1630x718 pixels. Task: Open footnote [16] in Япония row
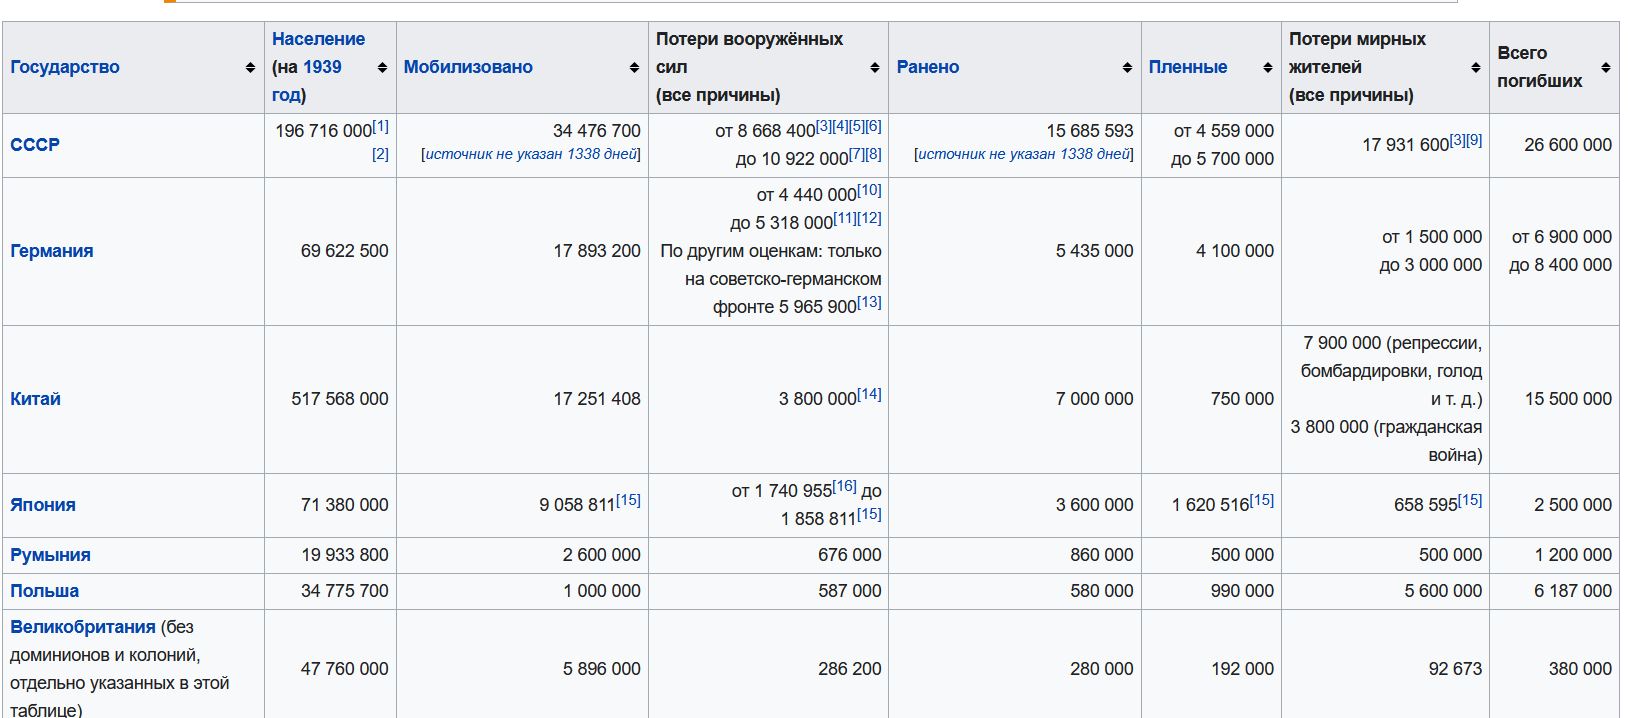click(845, 486)
